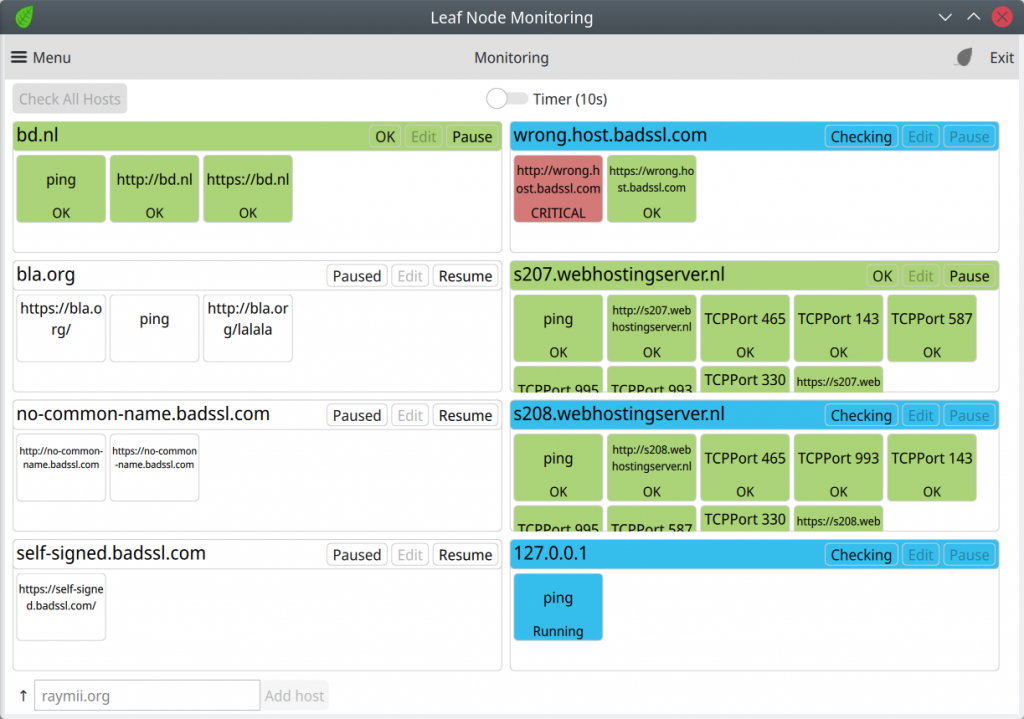Click the green leaf app icon in title bar
The image size is (1024, 719).
[24, 17]
